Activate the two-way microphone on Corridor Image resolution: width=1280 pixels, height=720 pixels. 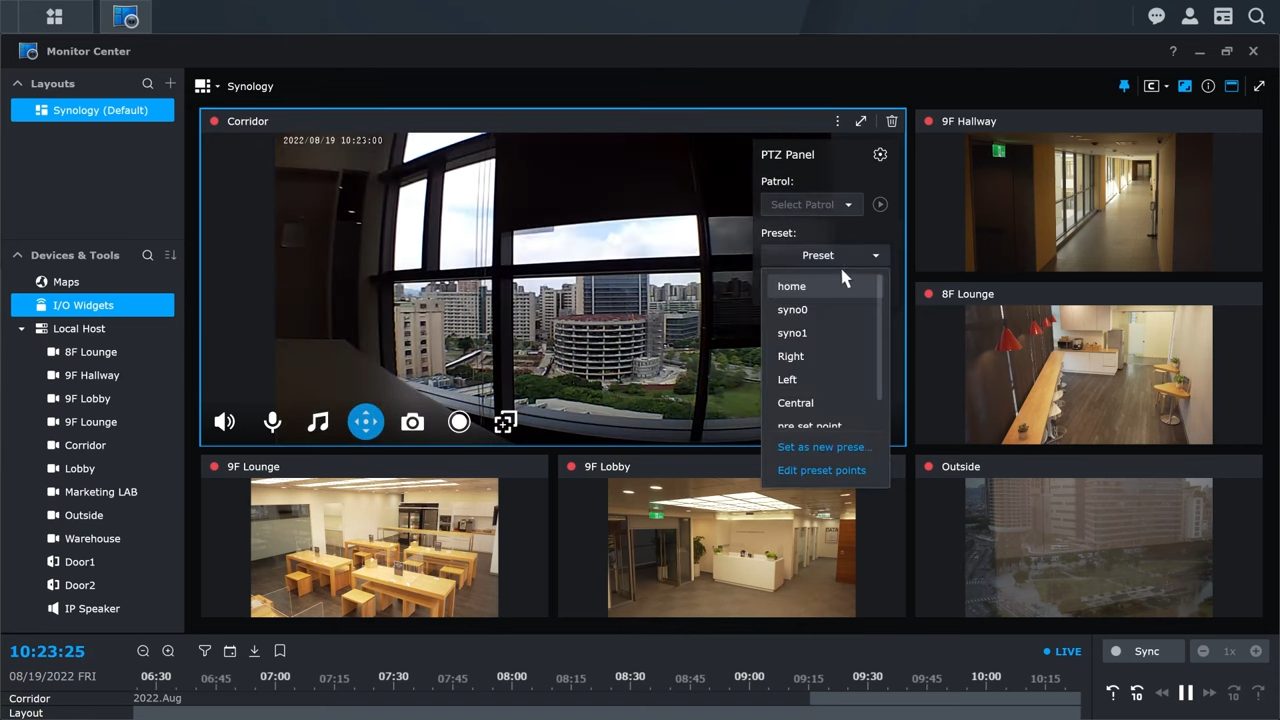click(272, 422)
